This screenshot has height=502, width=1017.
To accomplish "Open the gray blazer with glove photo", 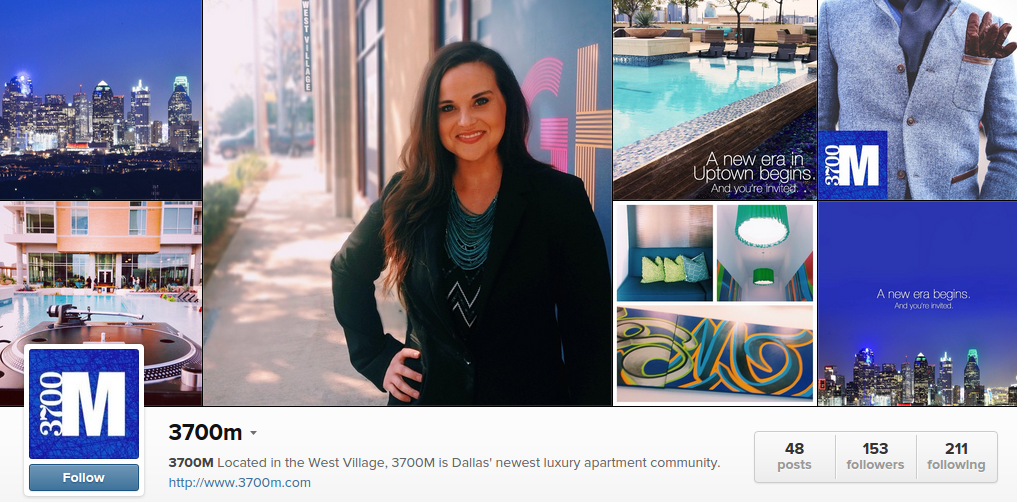I will 918,100.
